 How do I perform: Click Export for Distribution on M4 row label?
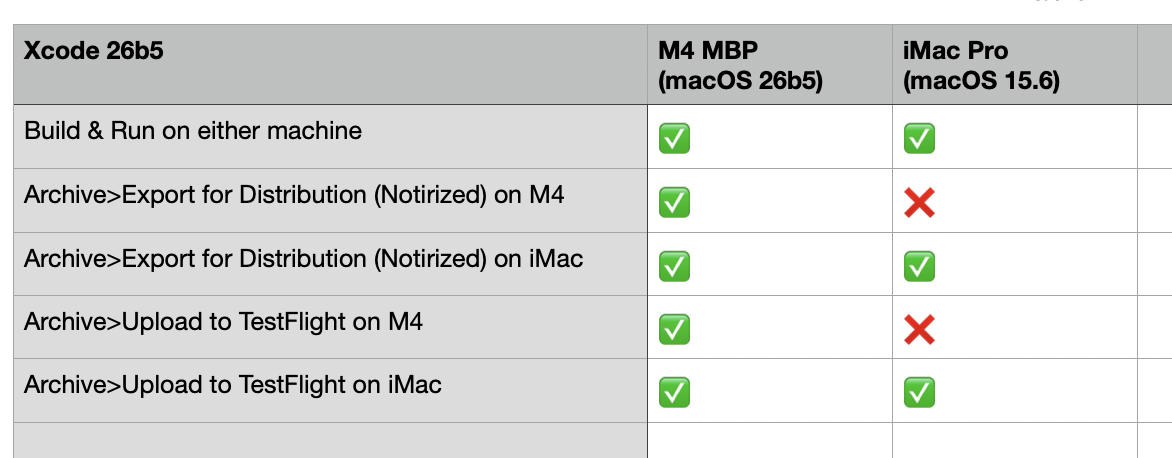(330, 200)
